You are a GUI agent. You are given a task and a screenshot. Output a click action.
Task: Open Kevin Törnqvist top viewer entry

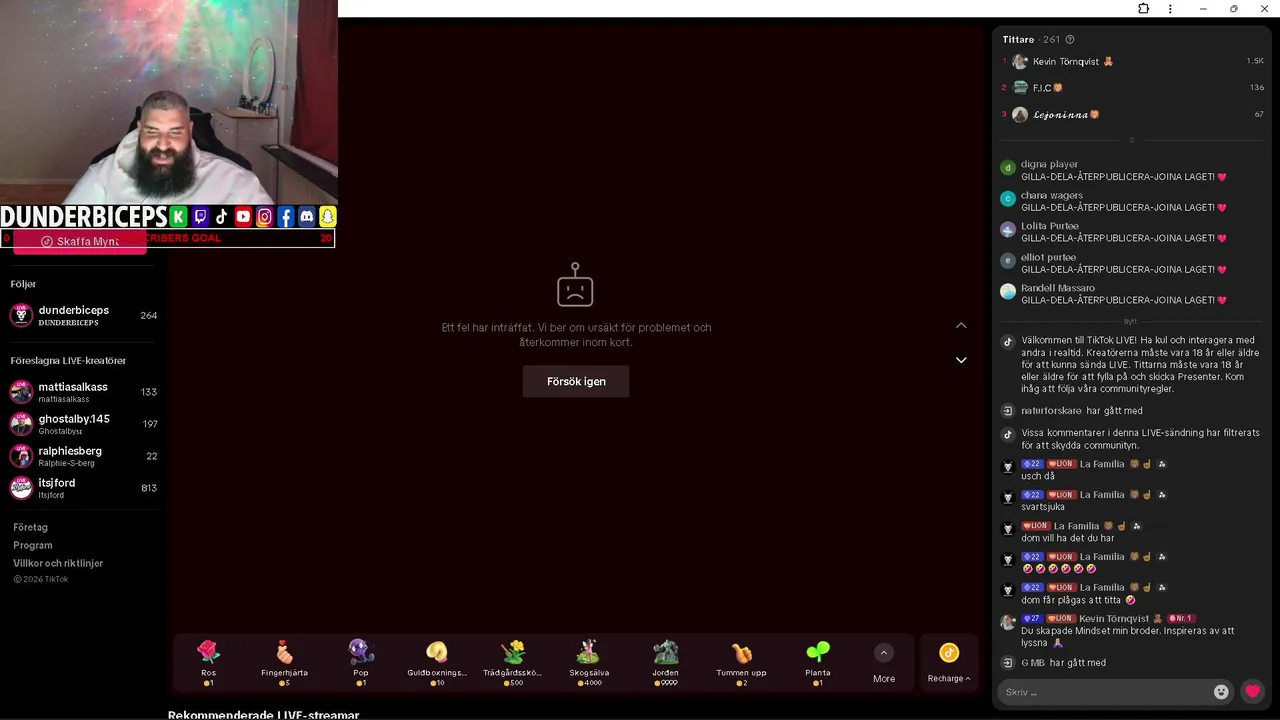tap(1134, 61)
